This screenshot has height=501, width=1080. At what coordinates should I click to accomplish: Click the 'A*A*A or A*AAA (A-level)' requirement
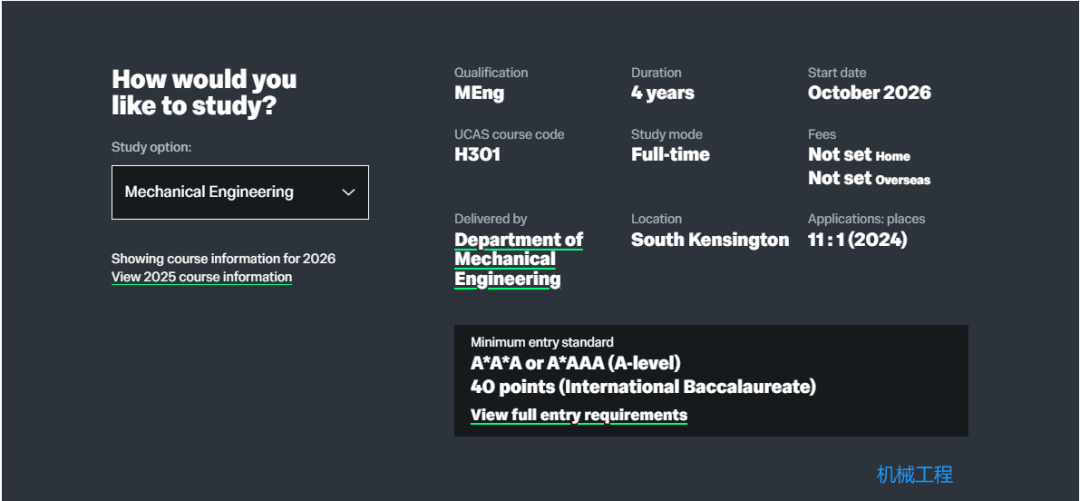point(576,363)
